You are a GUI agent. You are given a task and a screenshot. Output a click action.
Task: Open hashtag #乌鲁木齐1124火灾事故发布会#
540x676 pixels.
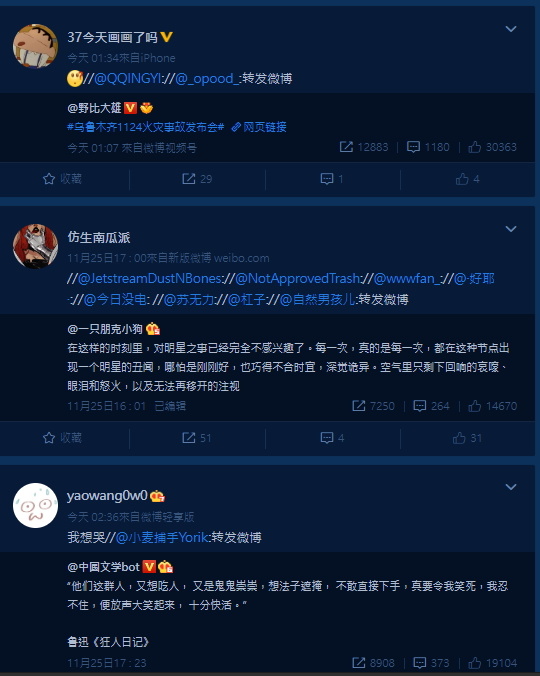(146, 127)
